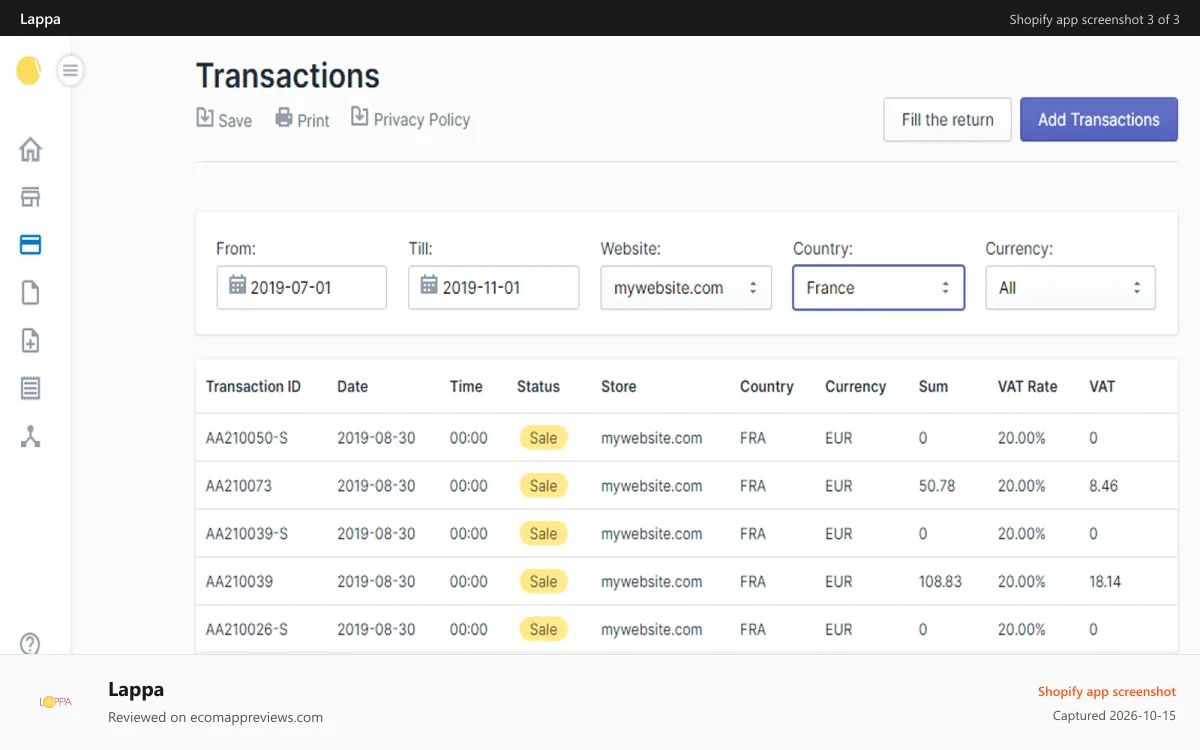The image size is (1200, 750).
Task: Open the help question mark icon
Action: [31, 644]
